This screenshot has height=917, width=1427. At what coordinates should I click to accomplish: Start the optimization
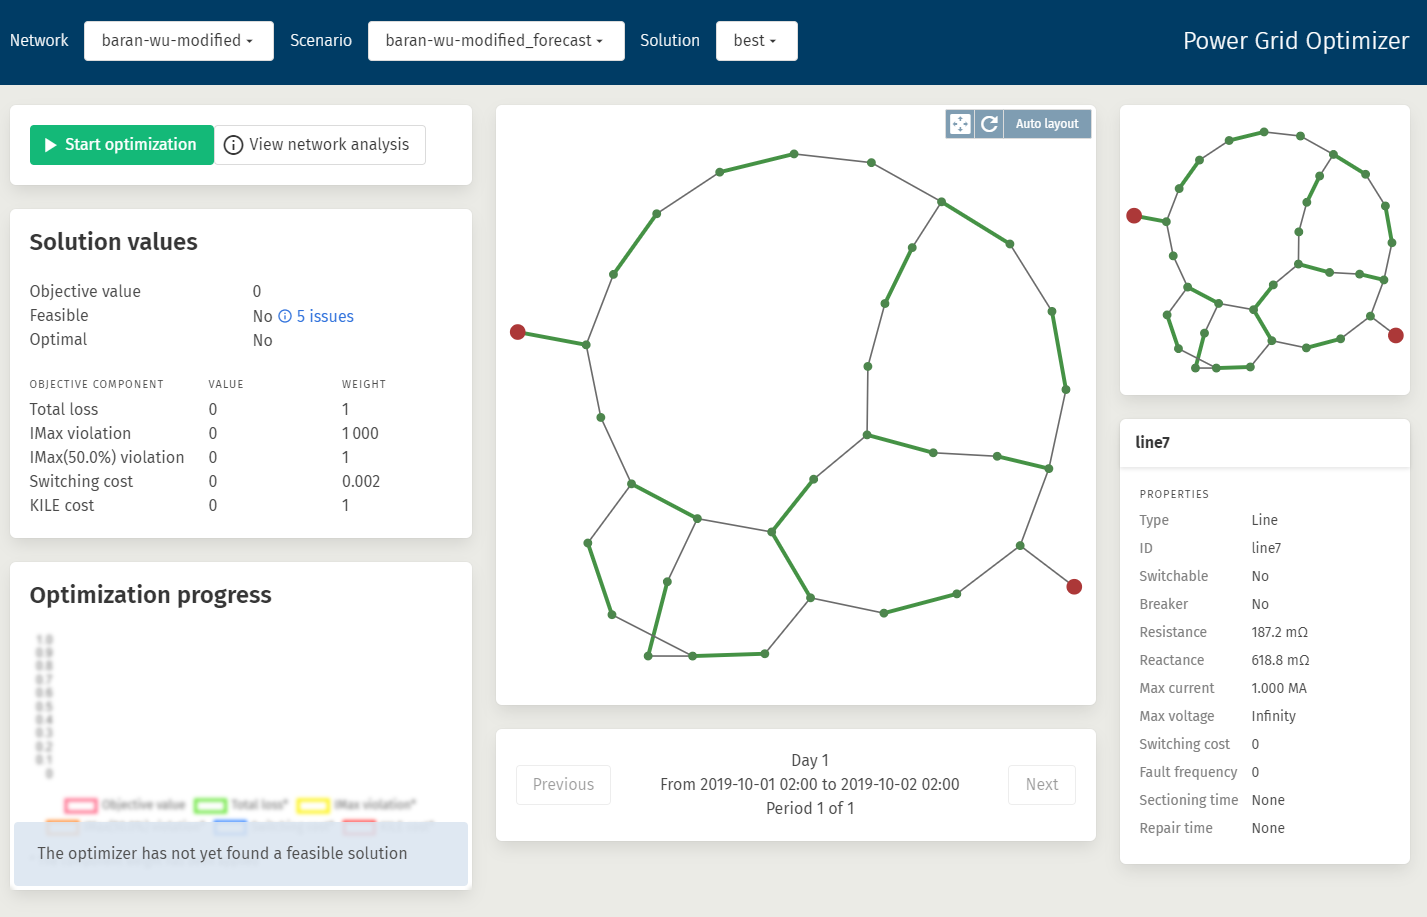(121, 145)
